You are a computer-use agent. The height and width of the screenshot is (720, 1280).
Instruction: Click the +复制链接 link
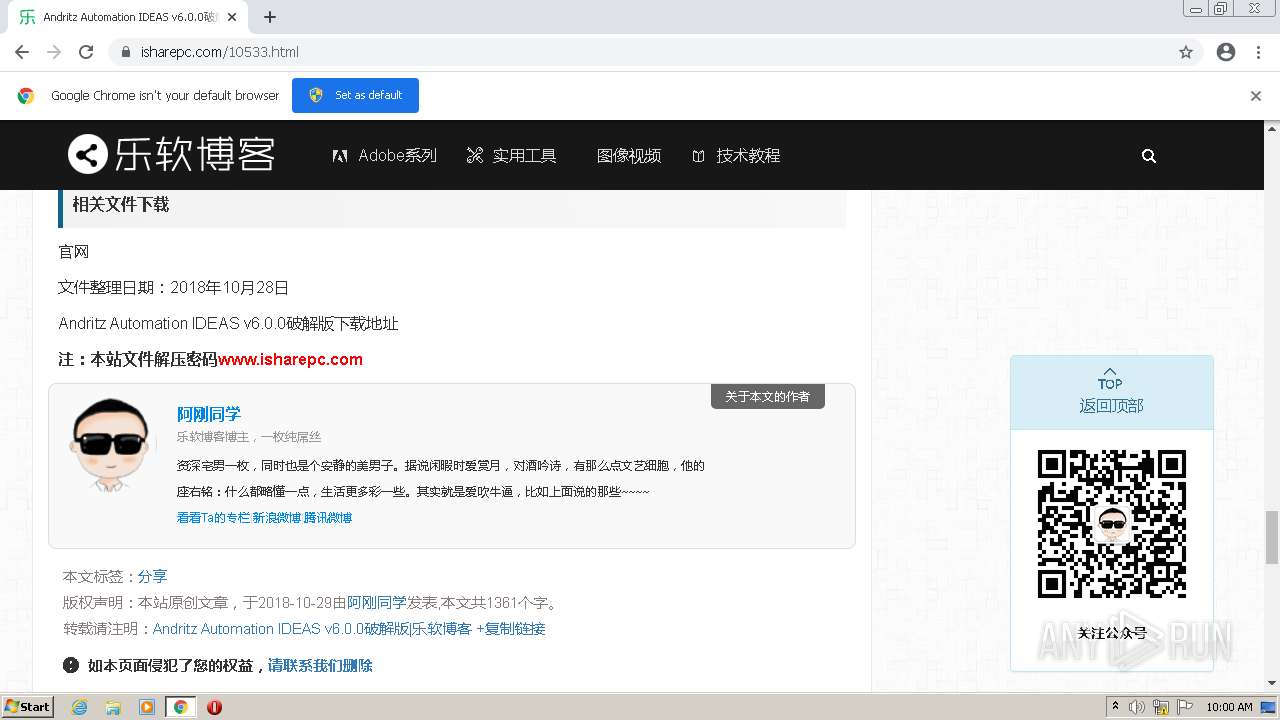pos(511,629)
